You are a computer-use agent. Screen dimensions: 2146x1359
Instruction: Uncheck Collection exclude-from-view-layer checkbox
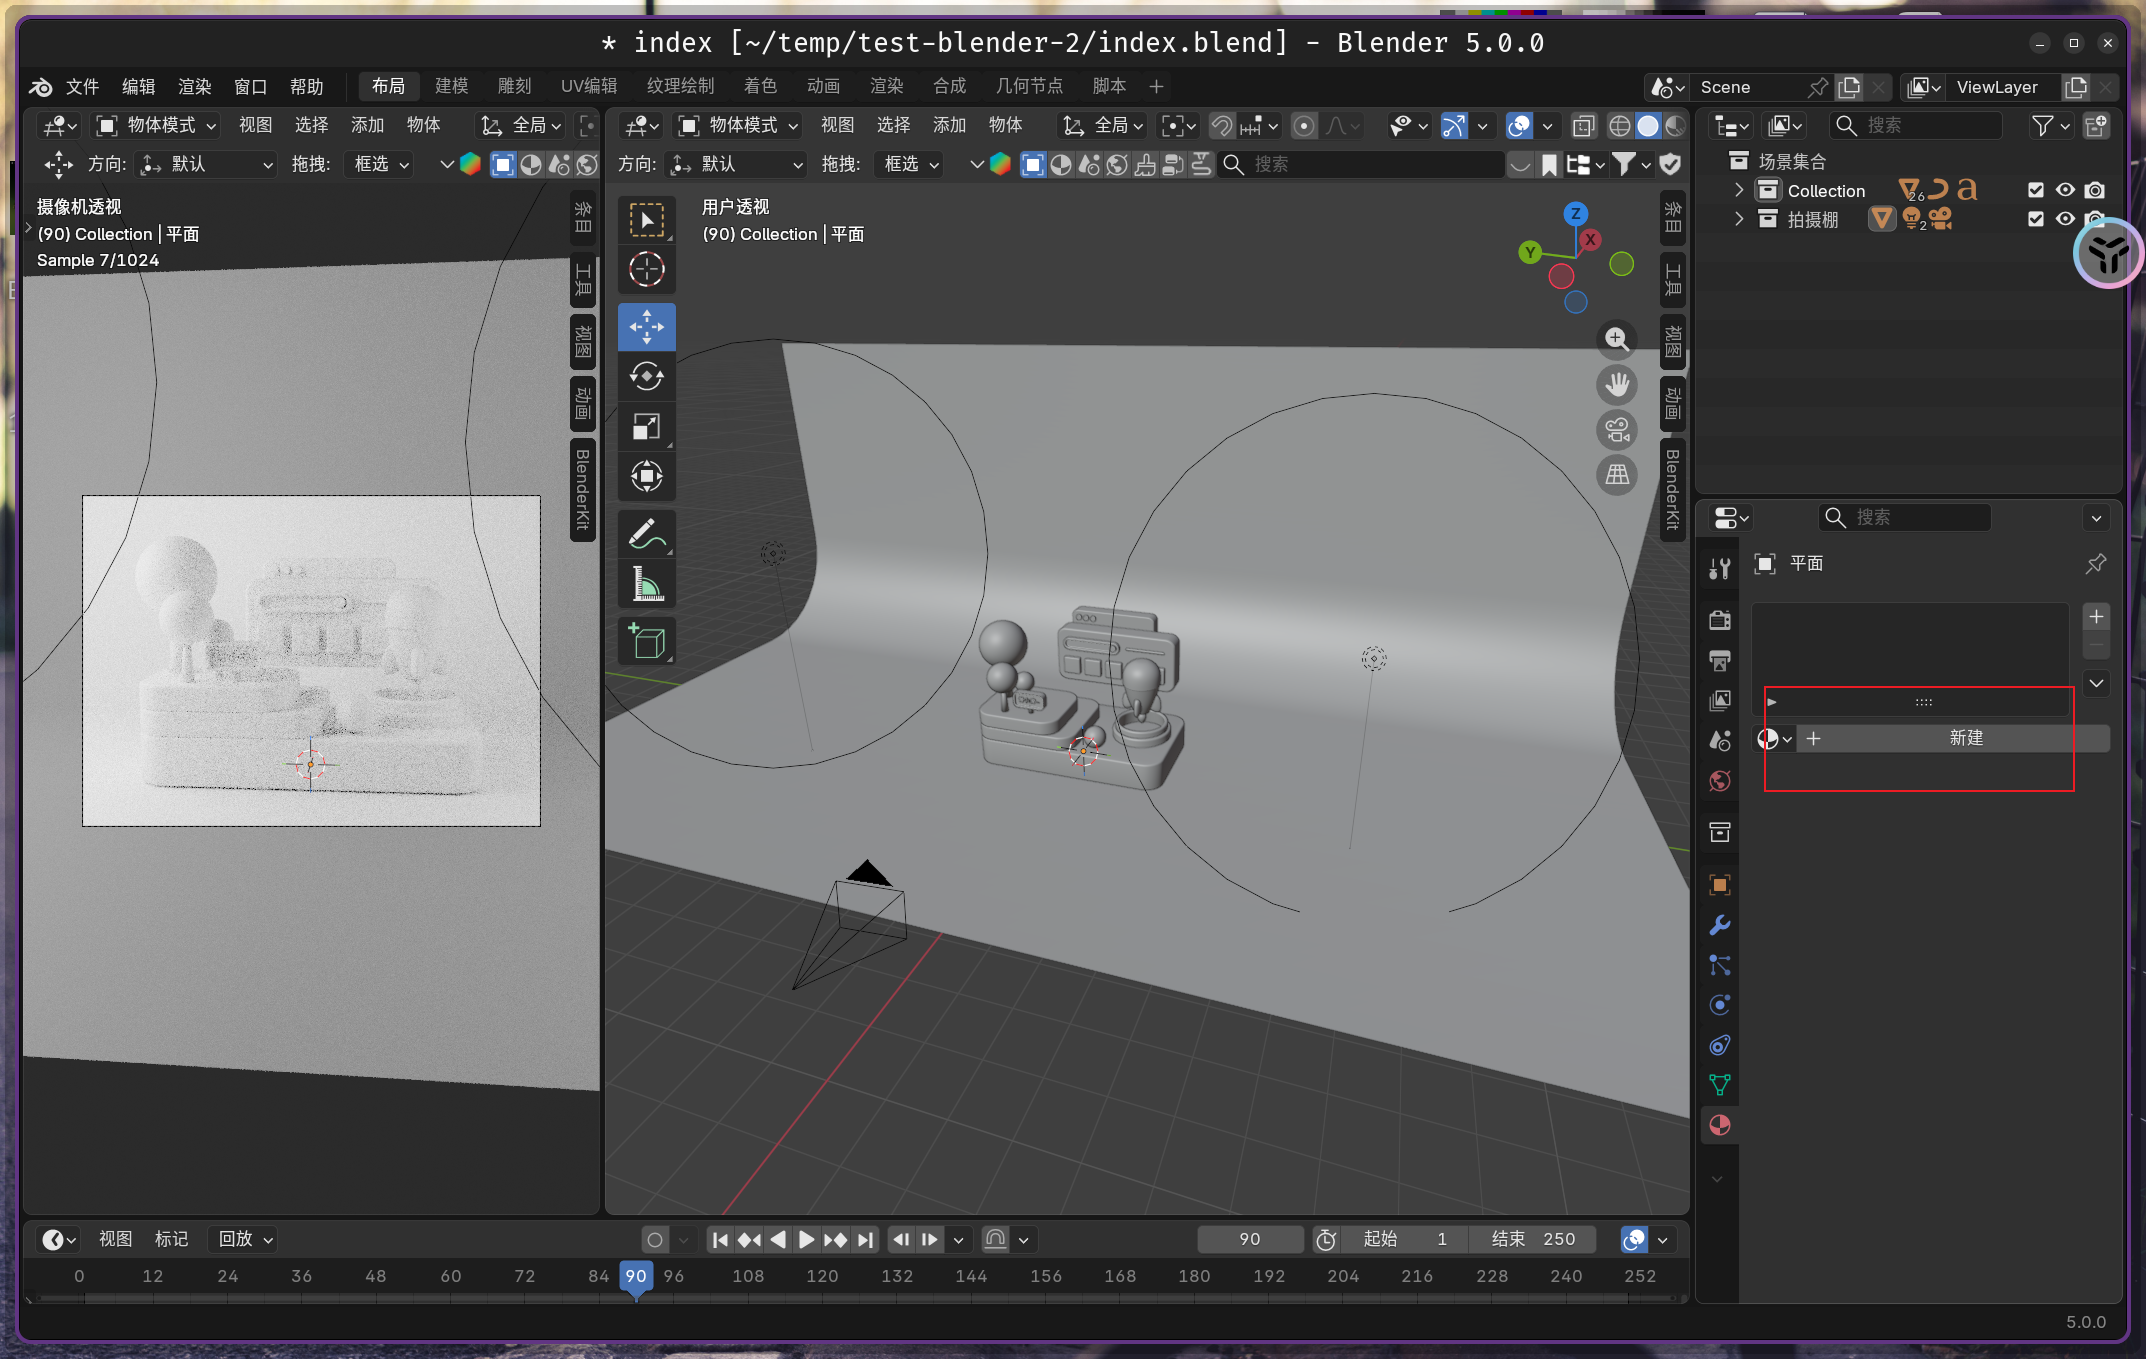pyautogui.click(x=2035, y=190)
